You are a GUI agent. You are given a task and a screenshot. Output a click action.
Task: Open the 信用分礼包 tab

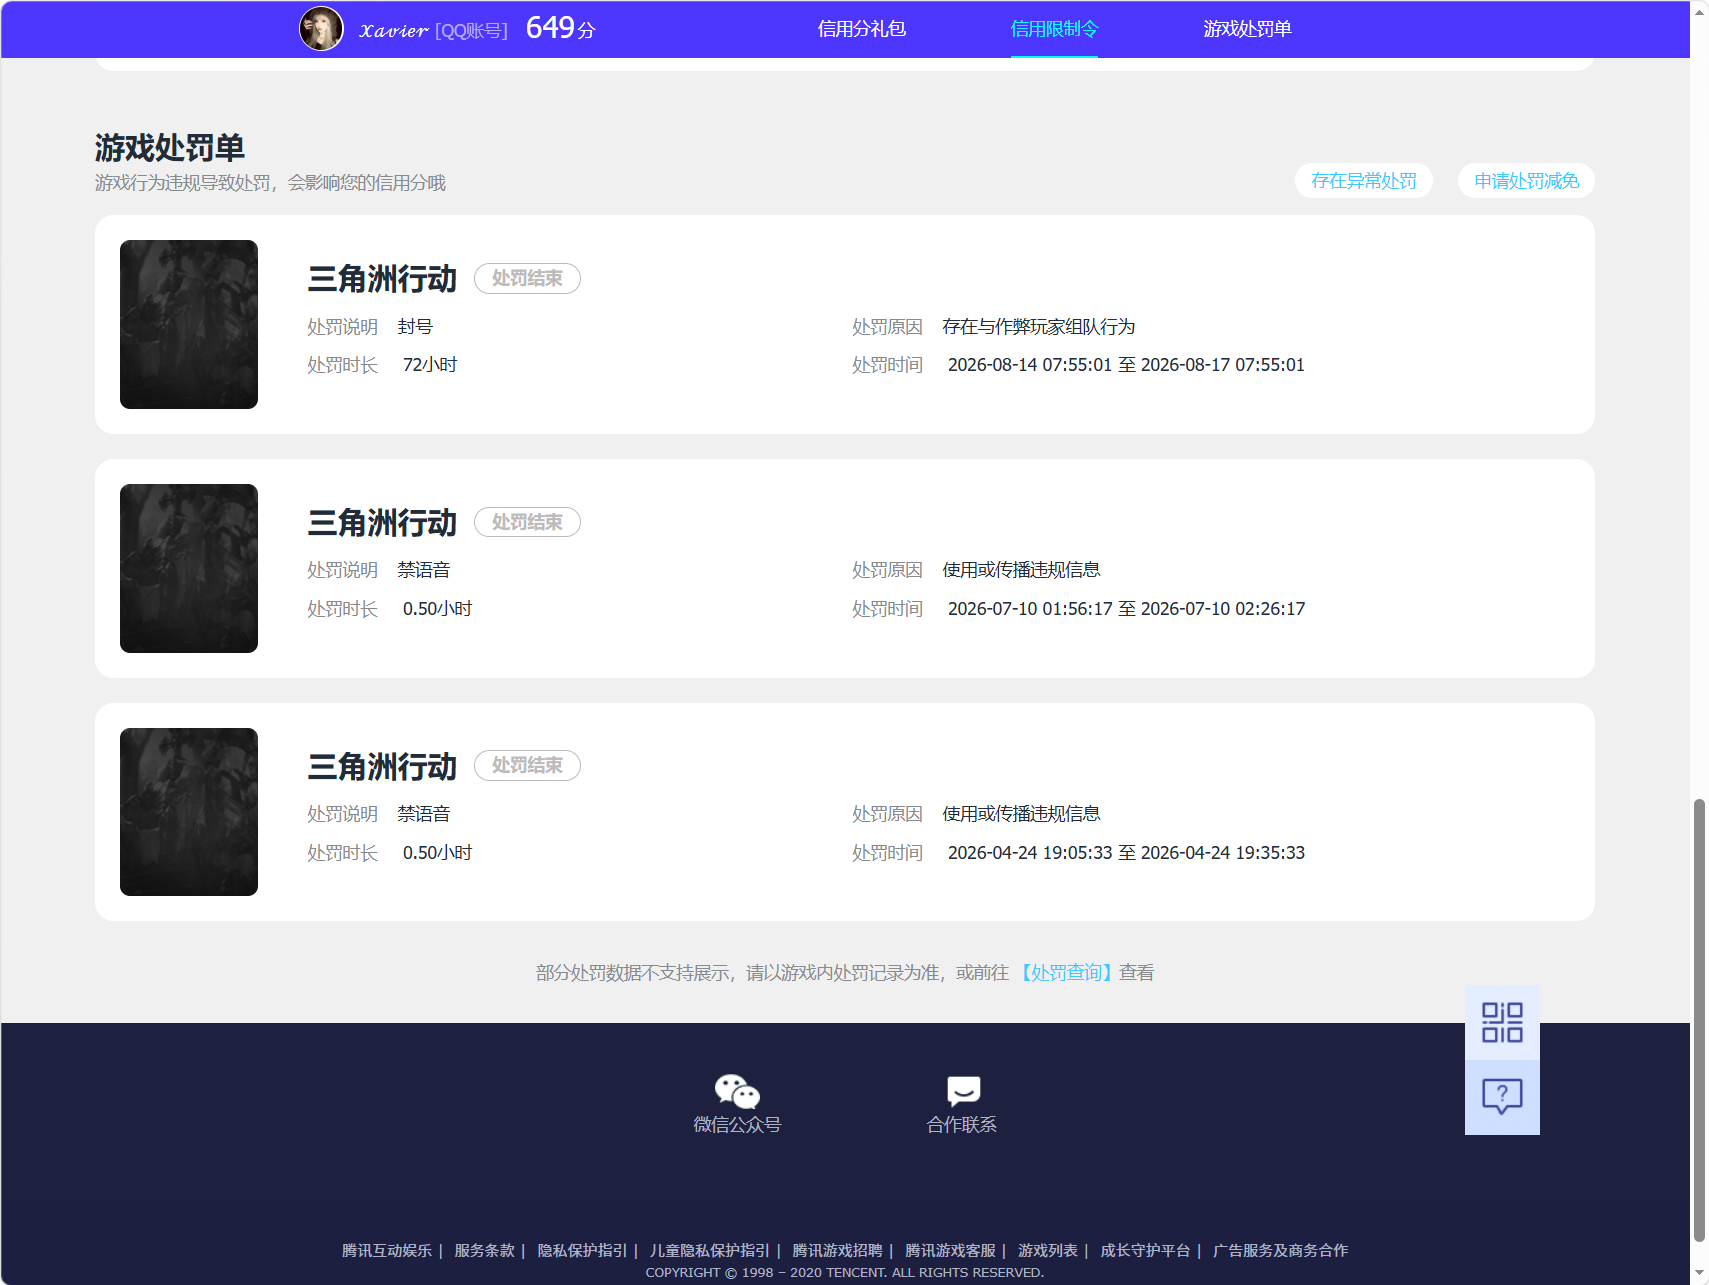861,29
